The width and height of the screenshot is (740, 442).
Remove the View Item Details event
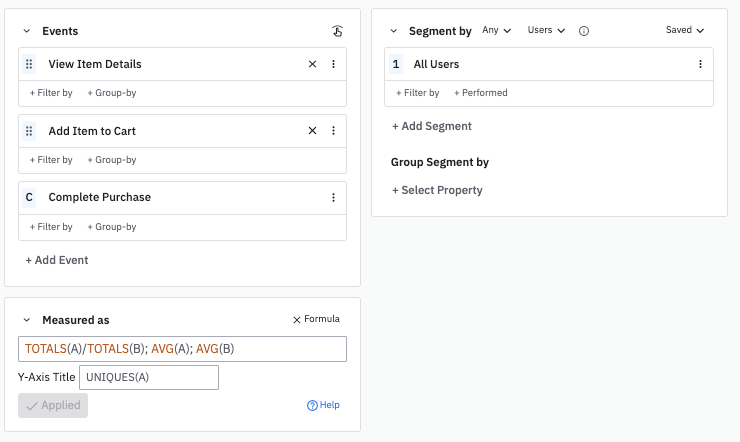312,64
